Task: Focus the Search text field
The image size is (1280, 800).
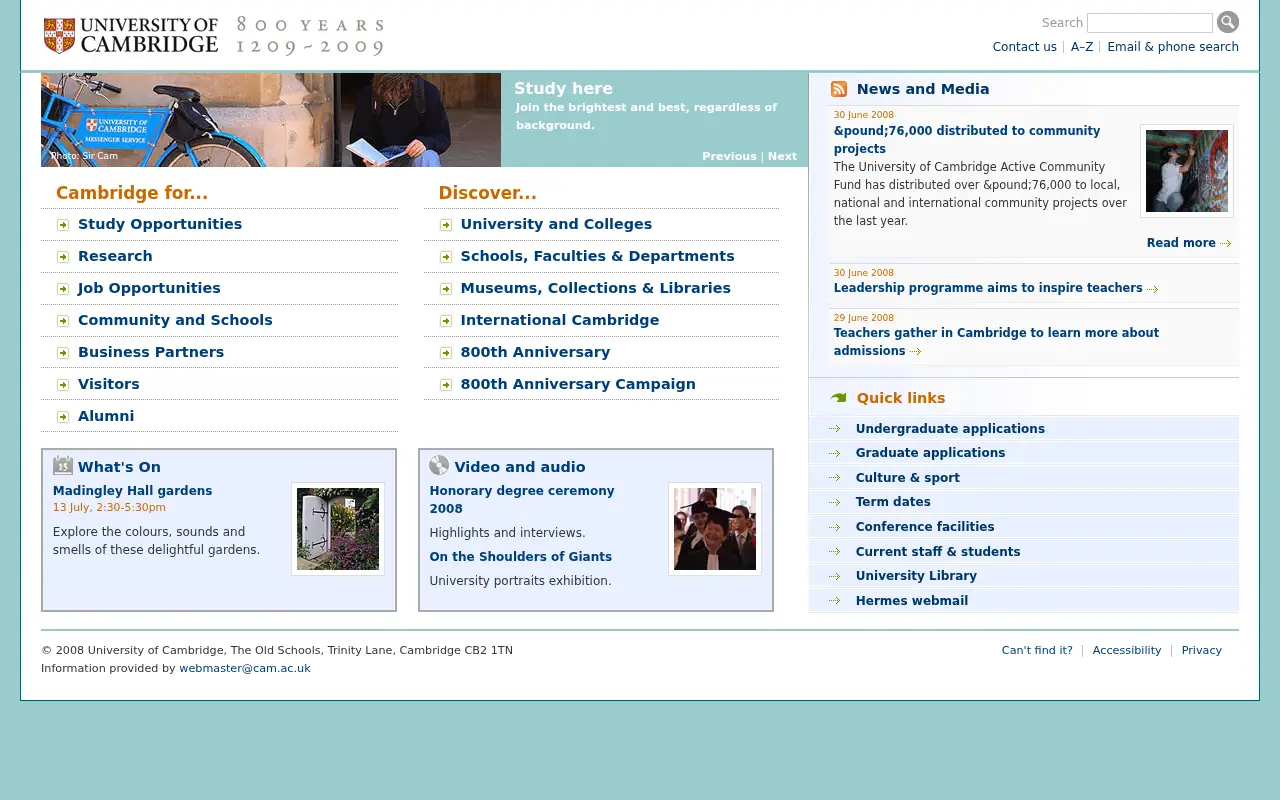Action: click(x=1150, y=23)
